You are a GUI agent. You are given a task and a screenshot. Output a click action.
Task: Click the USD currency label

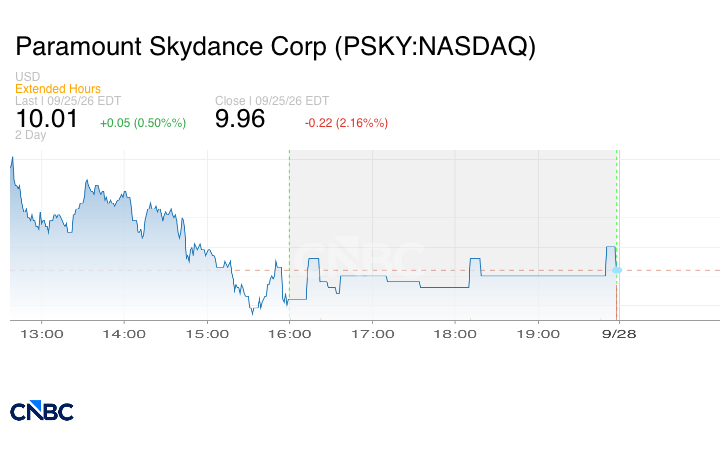point(28,77)
